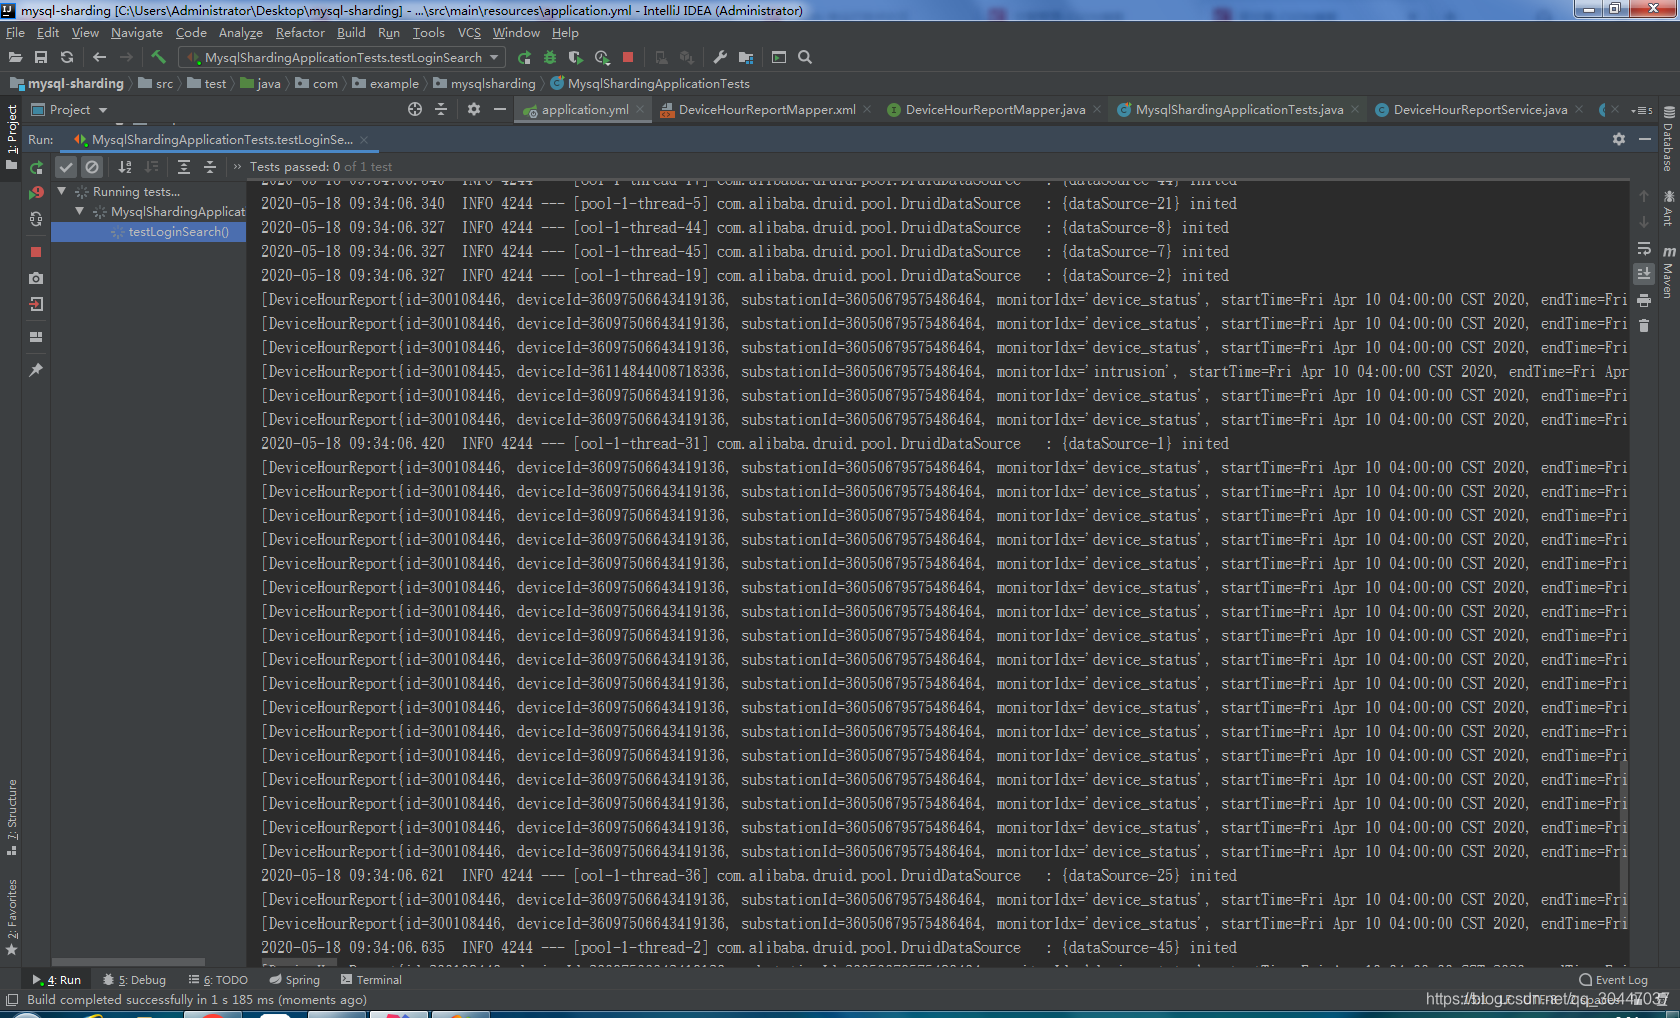Image resolution: width=1680 pixels, height=1018 pixels.
Task: Open the VCS menu
Action: (x=469, y=33)
